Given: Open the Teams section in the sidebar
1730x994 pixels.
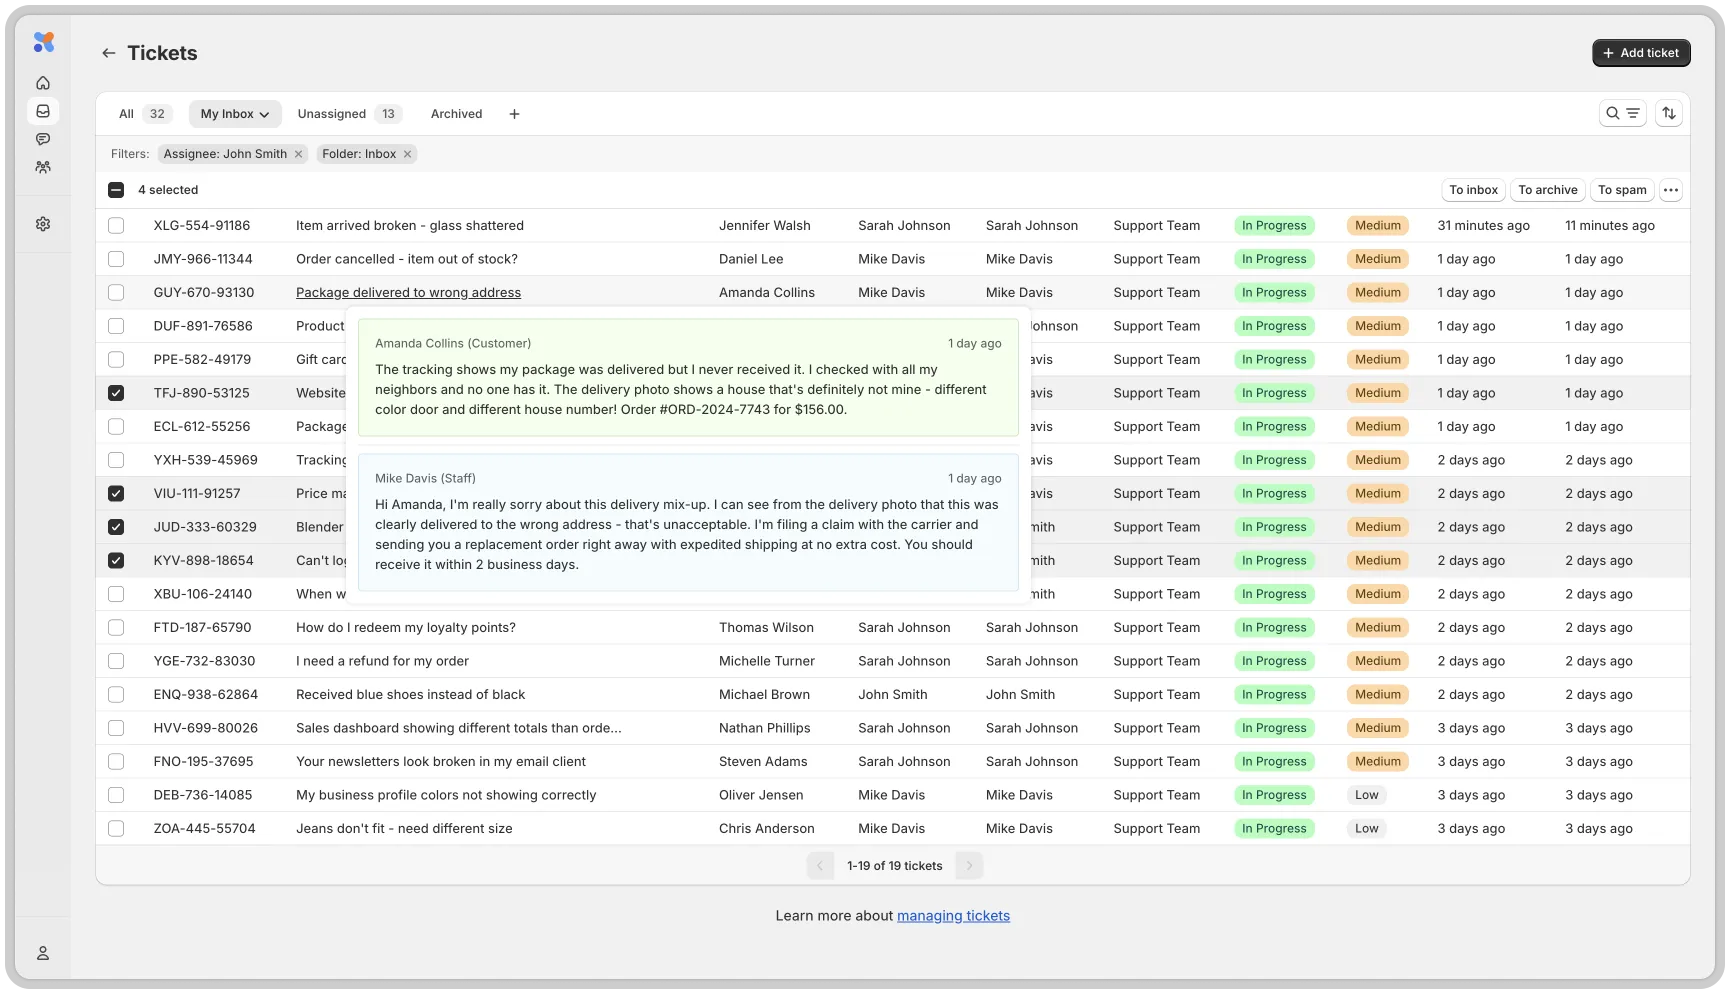Looking at the screenshot, I should click(43, 167).
